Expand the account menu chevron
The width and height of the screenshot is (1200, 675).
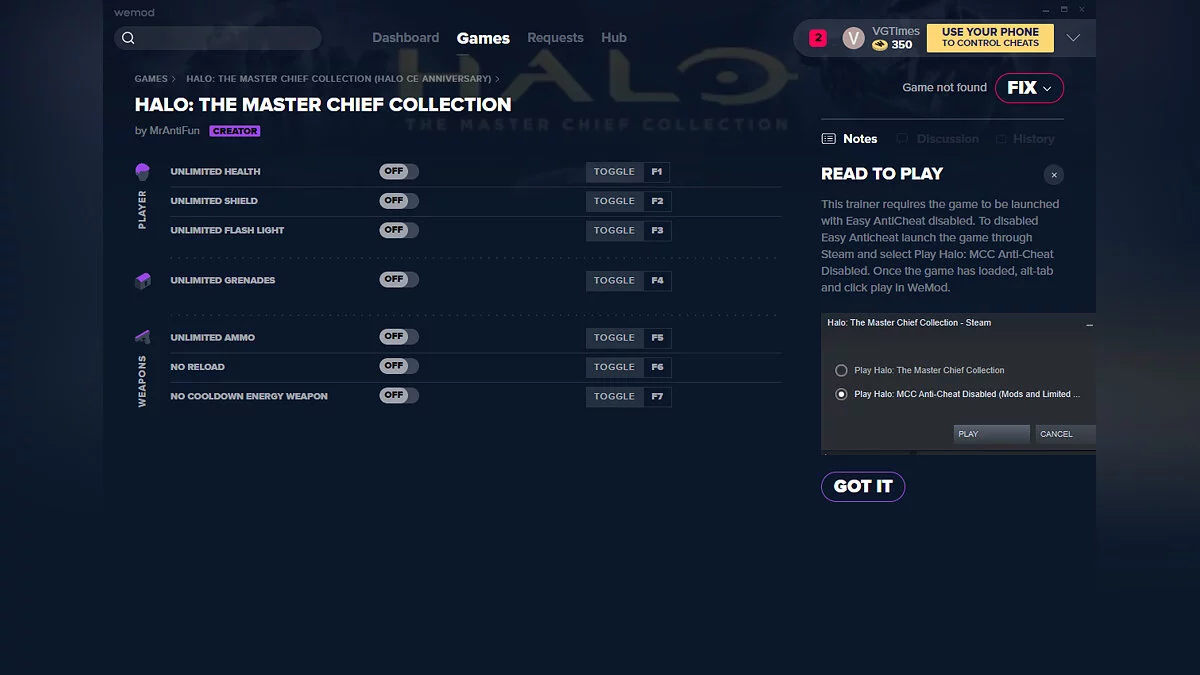1073,38
